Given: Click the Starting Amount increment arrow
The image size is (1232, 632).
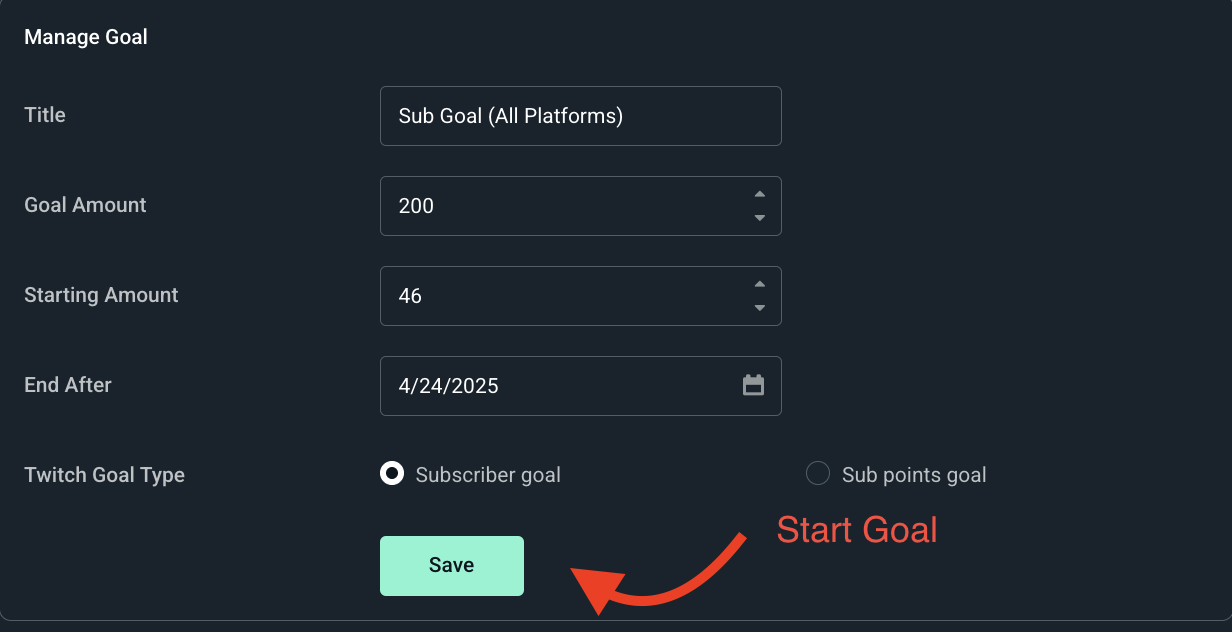Looking at the screenshot, I should (x=760, y=284).
